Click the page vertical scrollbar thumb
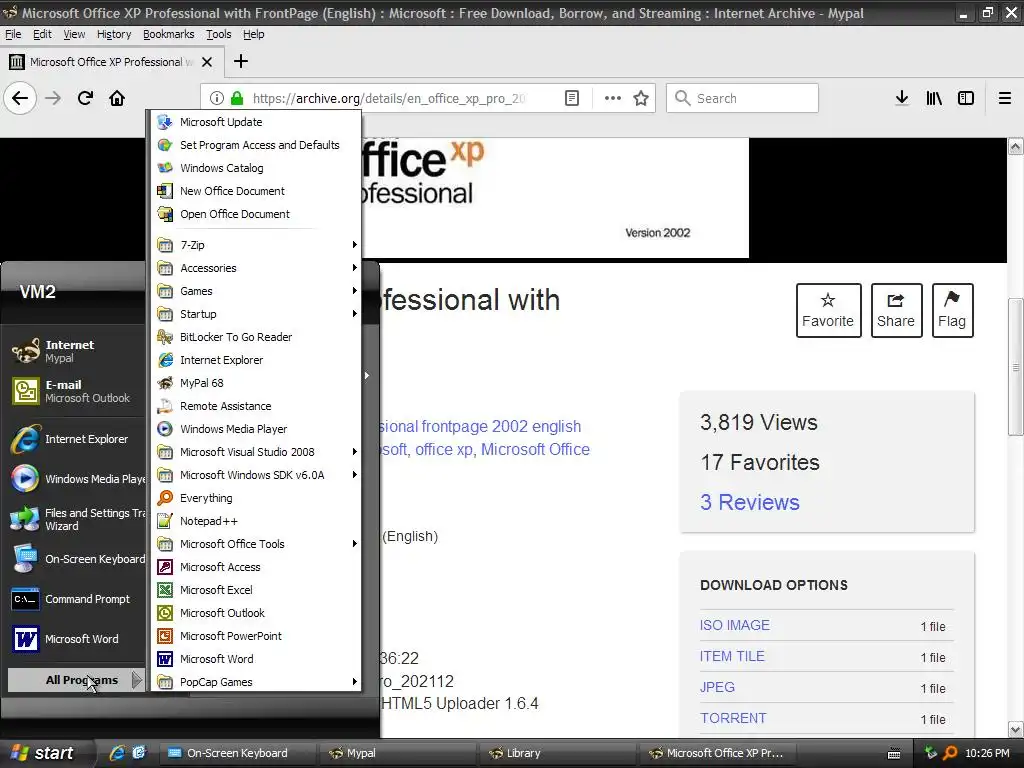 [1015, 366]
